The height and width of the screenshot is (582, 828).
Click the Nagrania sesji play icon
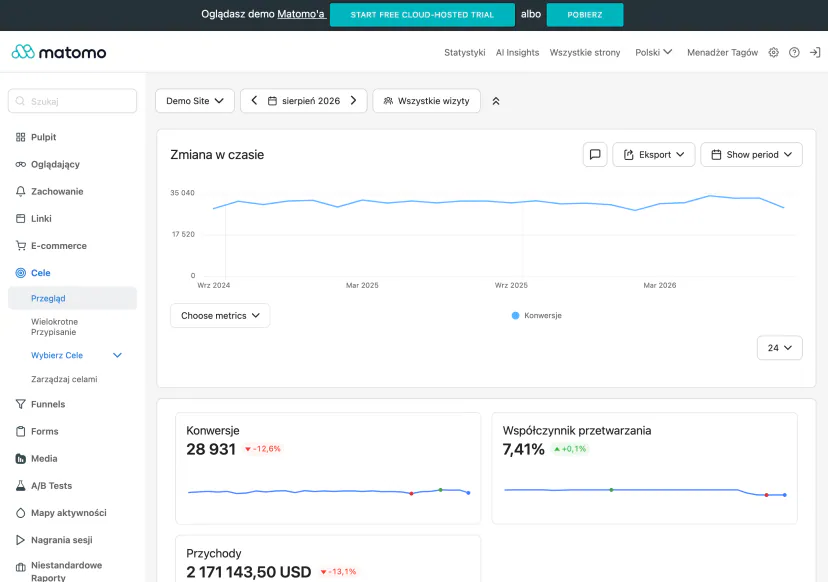(21, 540)
